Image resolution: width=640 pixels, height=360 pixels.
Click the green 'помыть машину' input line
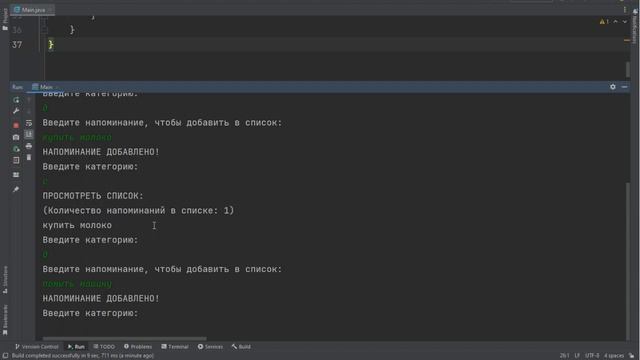pos(77,284)
